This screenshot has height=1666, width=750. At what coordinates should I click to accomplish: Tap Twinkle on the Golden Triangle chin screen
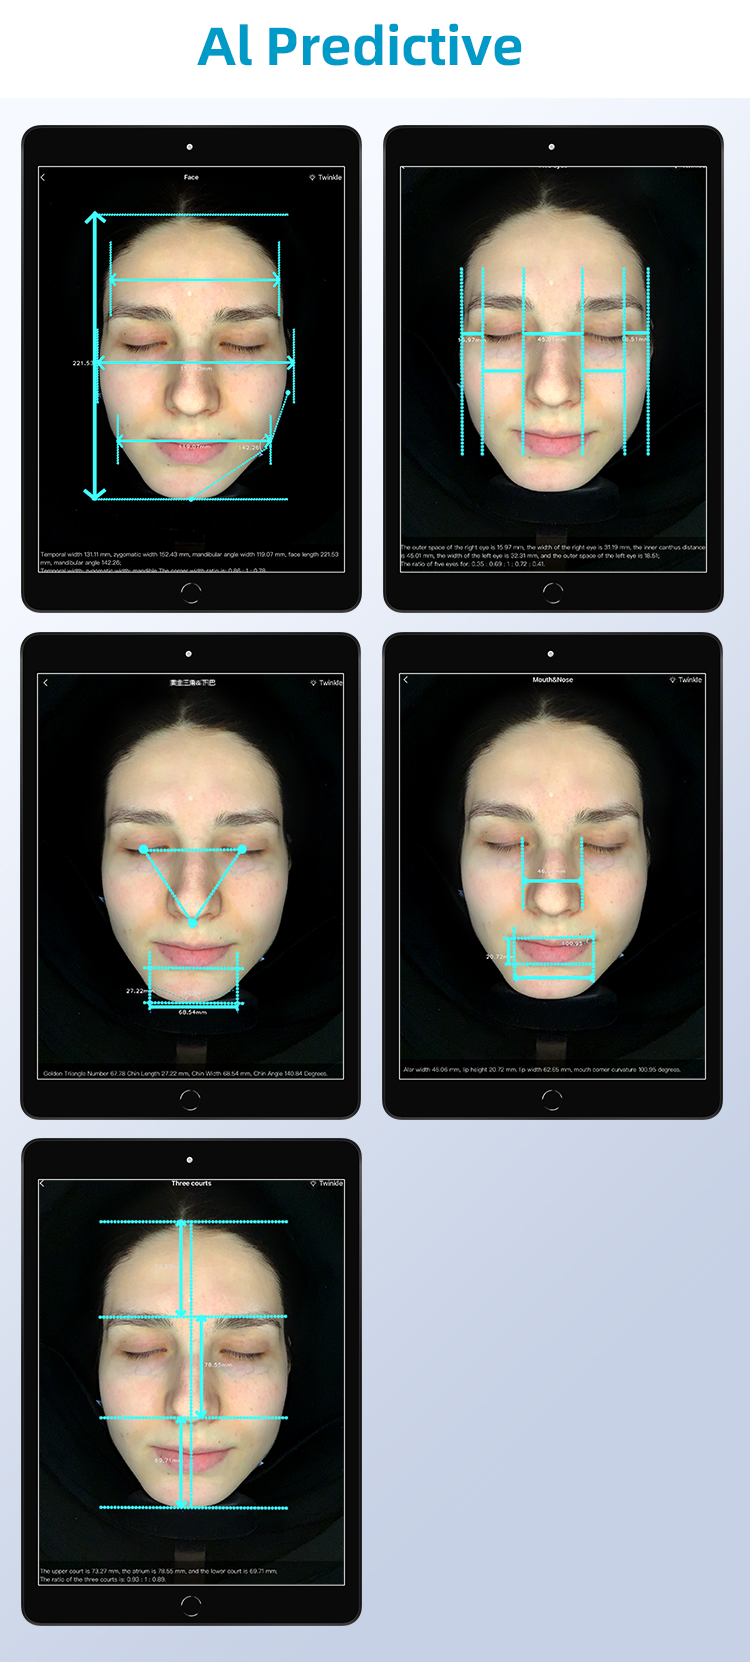[x=326, y=683]
